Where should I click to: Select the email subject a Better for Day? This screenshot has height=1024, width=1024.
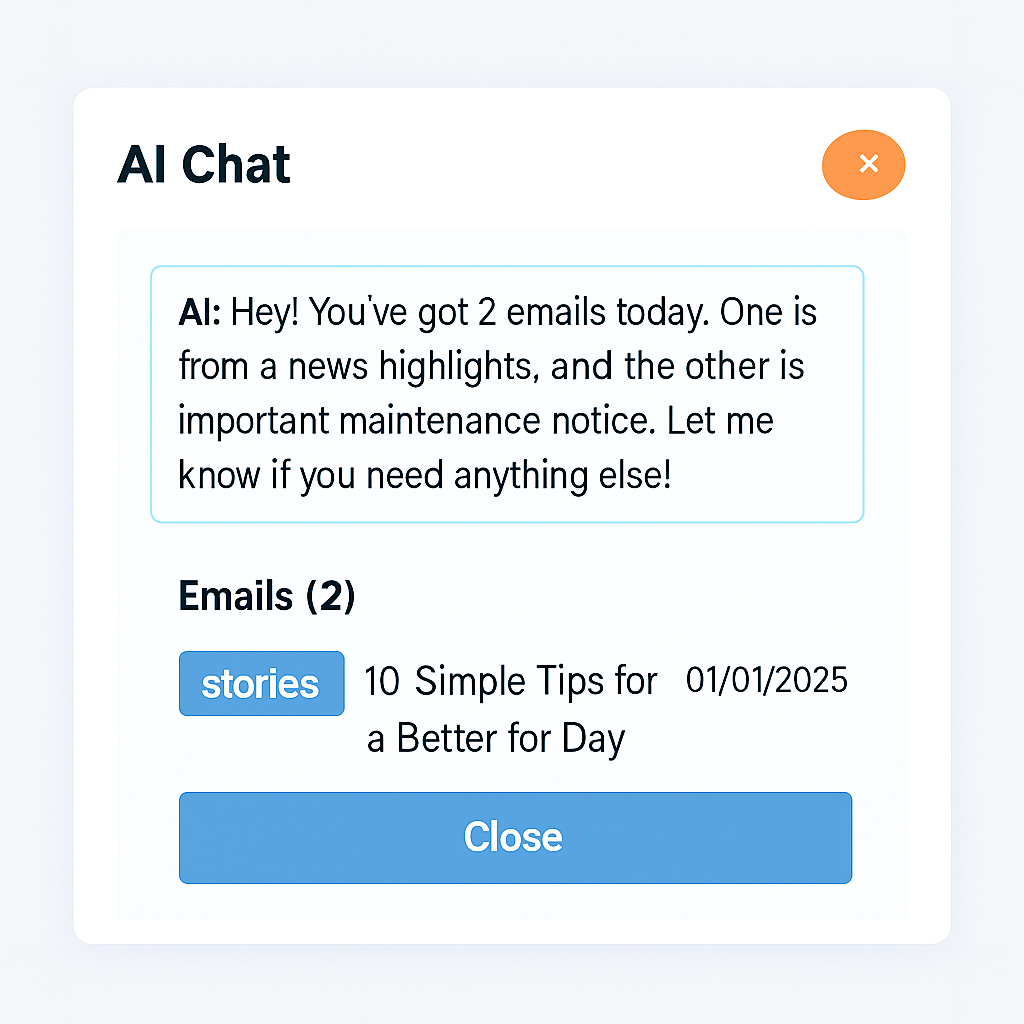tap(496, 738)
